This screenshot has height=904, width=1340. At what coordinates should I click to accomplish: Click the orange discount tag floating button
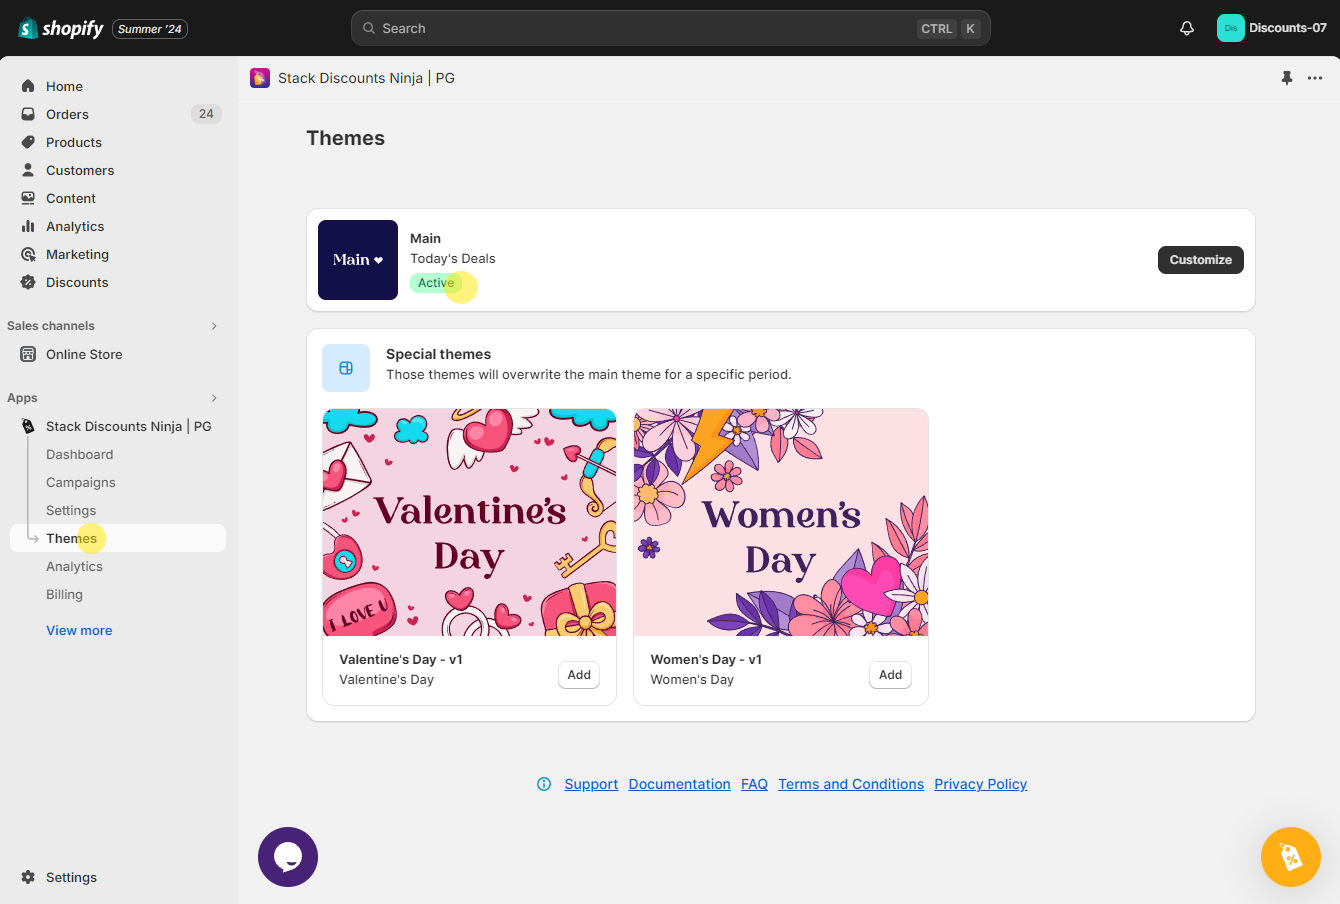click(1290, 857)
